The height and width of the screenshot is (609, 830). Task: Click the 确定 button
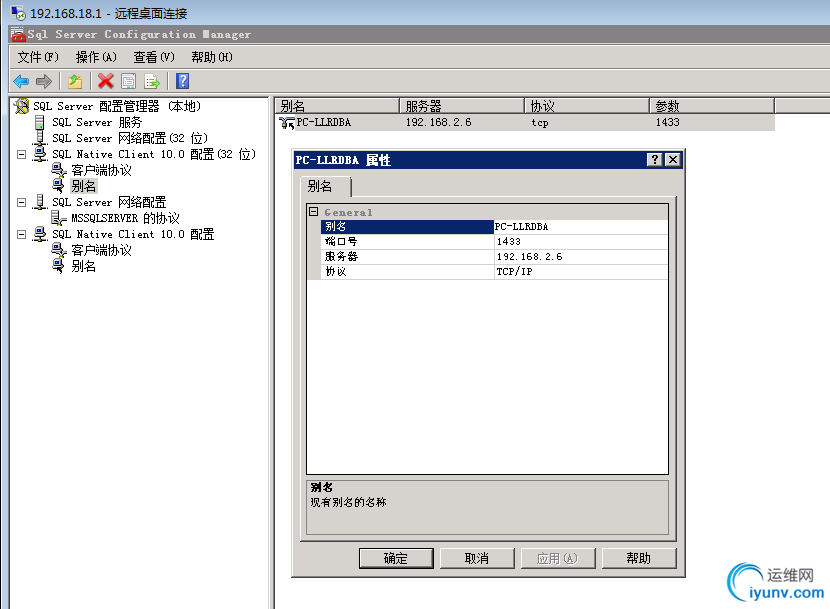coord(394,558)
